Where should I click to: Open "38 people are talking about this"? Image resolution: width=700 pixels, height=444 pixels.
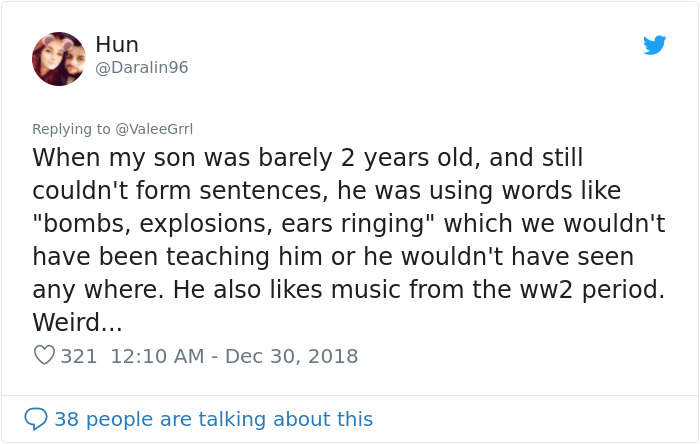tap(213, 419)
